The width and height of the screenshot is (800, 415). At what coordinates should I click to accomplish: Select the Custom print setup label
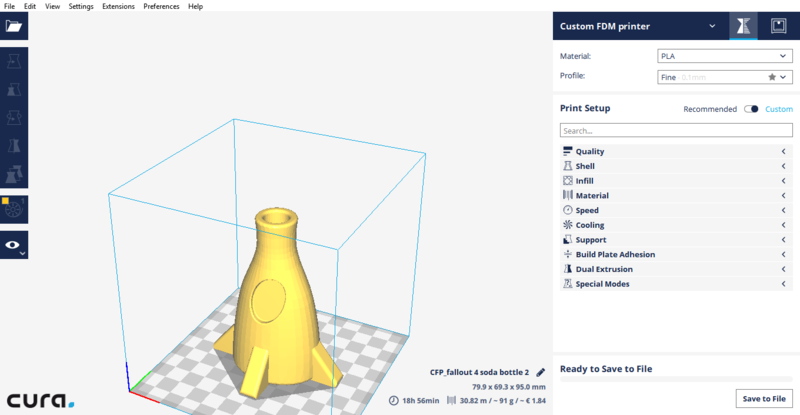(x=779, y=109)
